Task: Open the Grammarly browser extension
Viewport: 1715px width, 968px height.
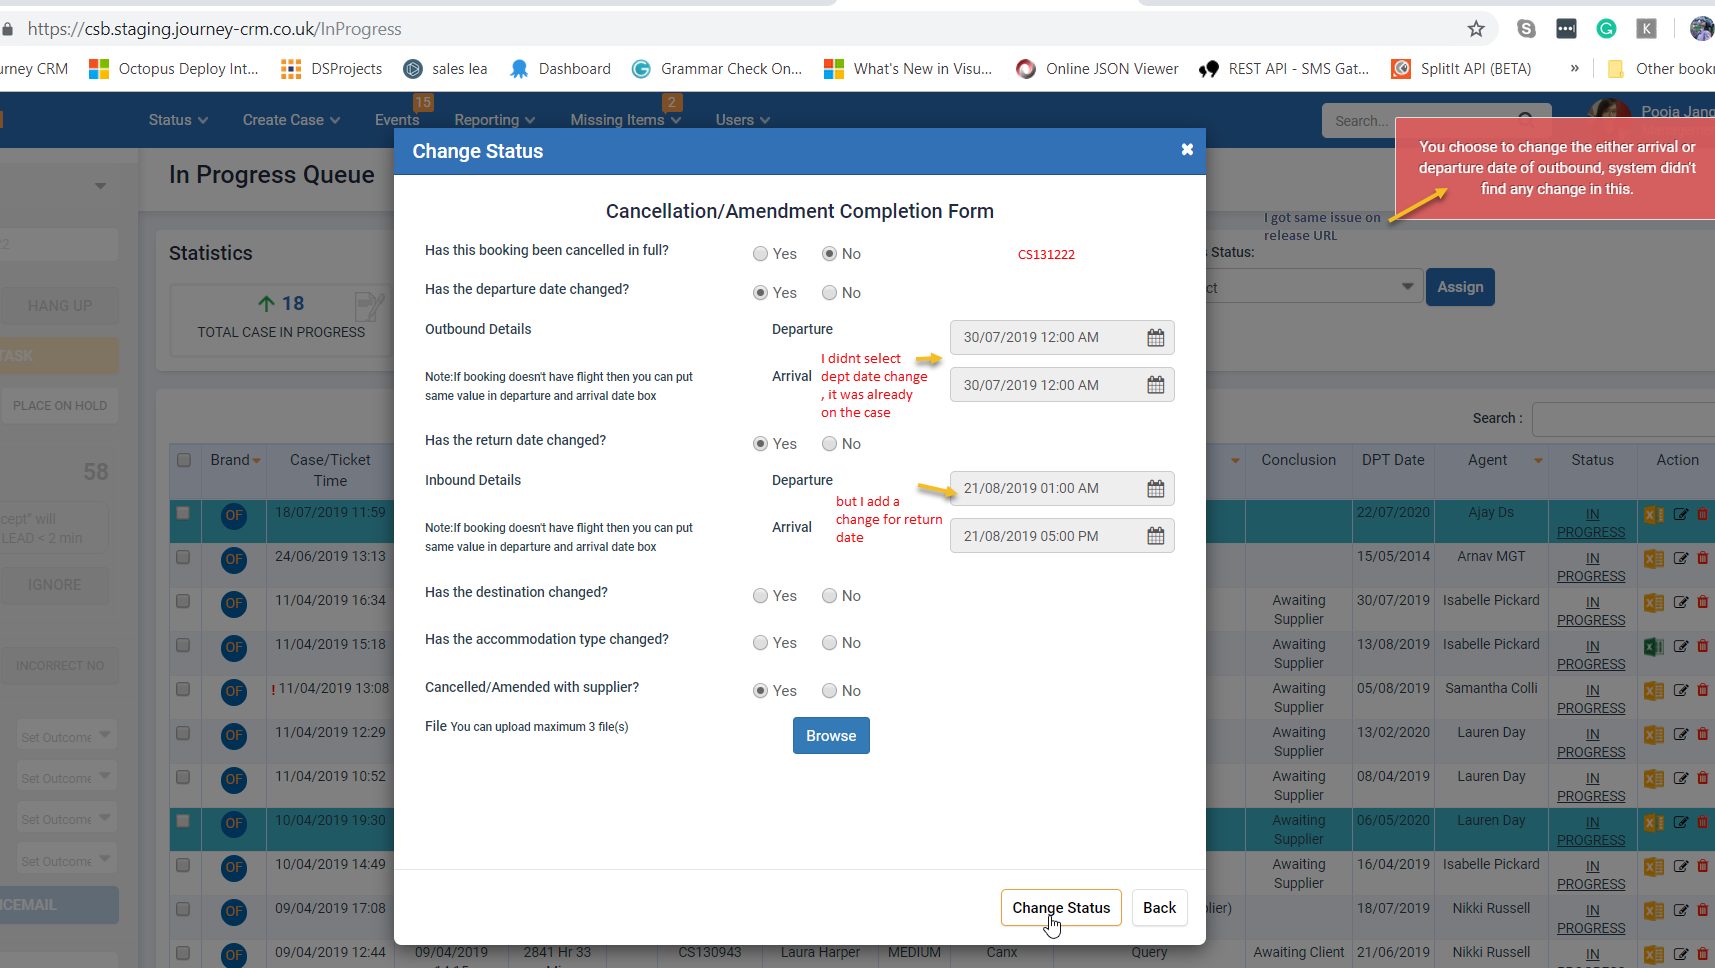Action: (x=1606, y=29)
